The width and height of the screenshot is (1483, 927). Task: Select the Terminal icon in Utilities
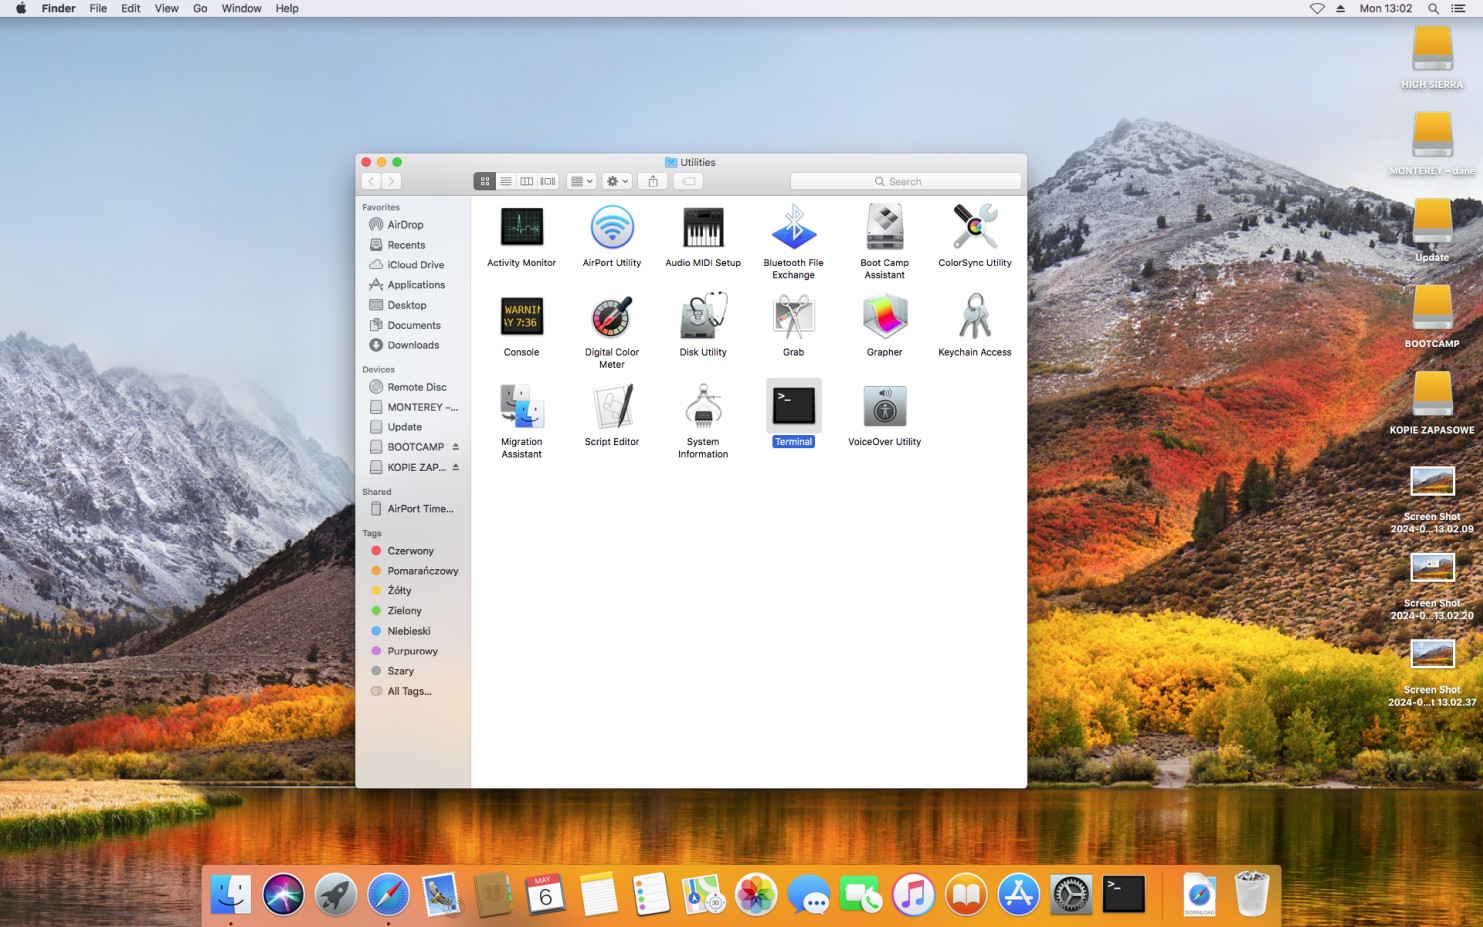pyautogui.click(x=794, y=406)
